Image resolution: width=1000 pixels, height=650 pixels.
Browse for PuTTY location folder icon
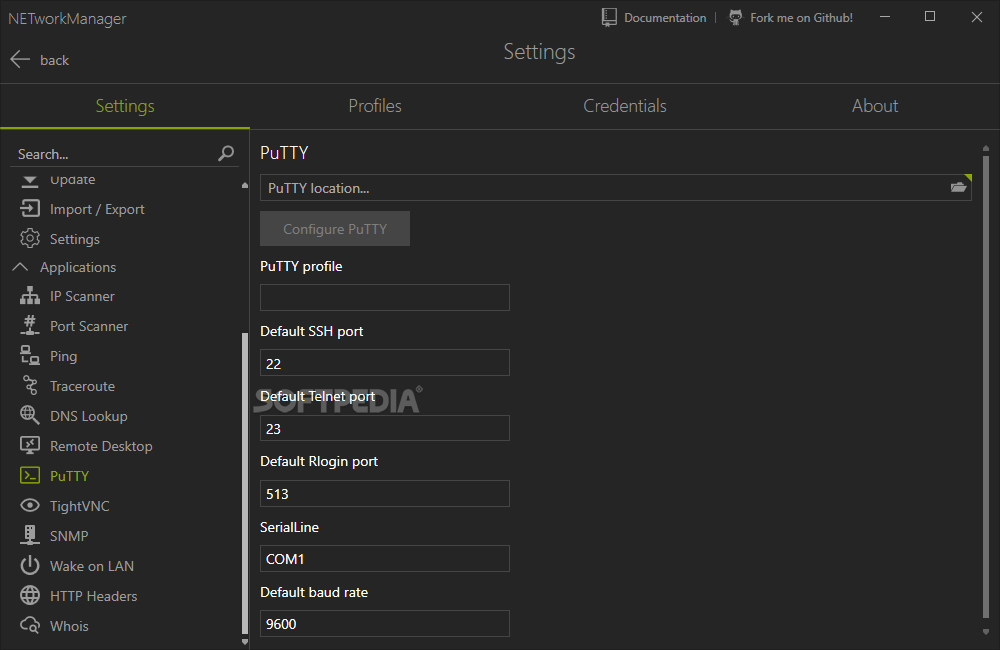958,188
